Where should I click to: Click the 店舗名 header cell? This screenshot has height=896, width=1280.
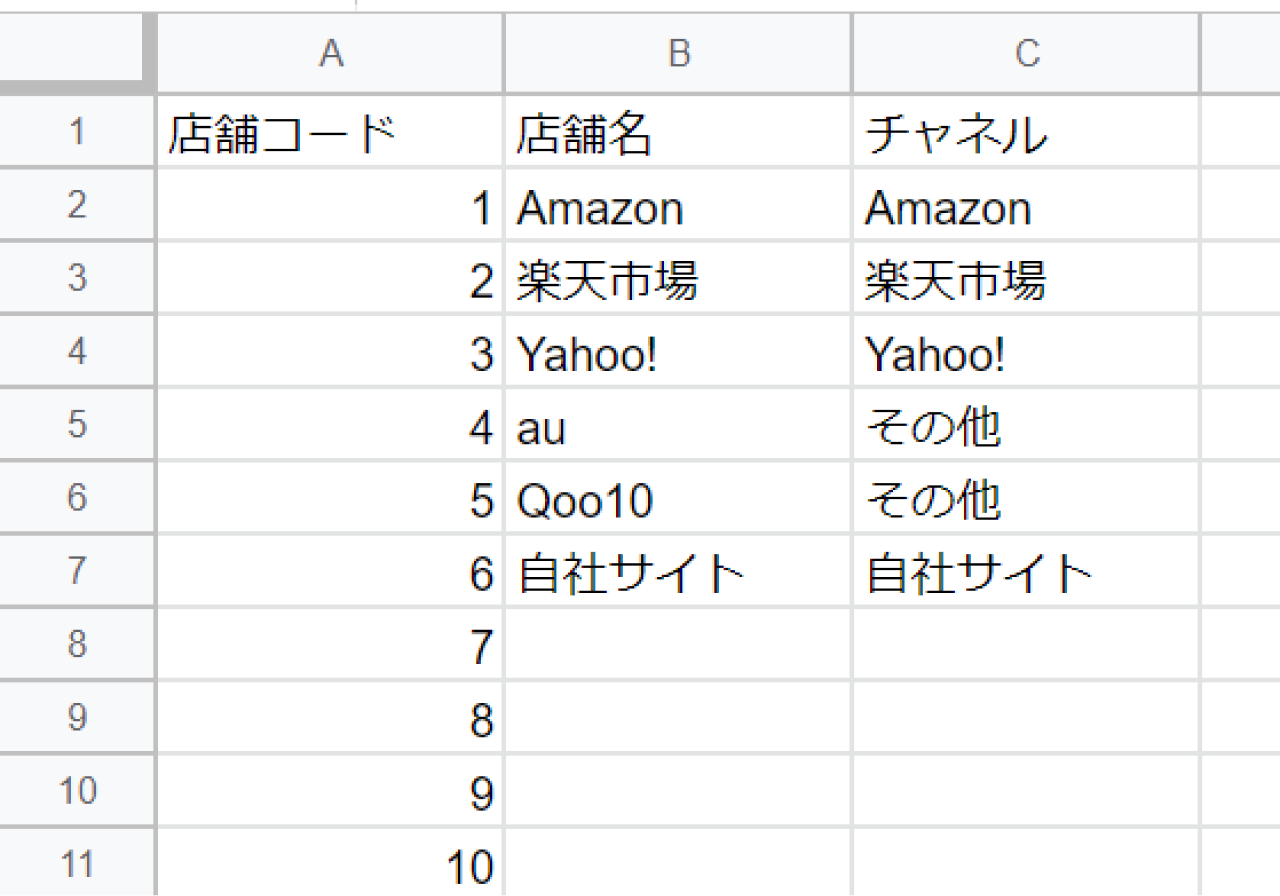tap(678, 133)
